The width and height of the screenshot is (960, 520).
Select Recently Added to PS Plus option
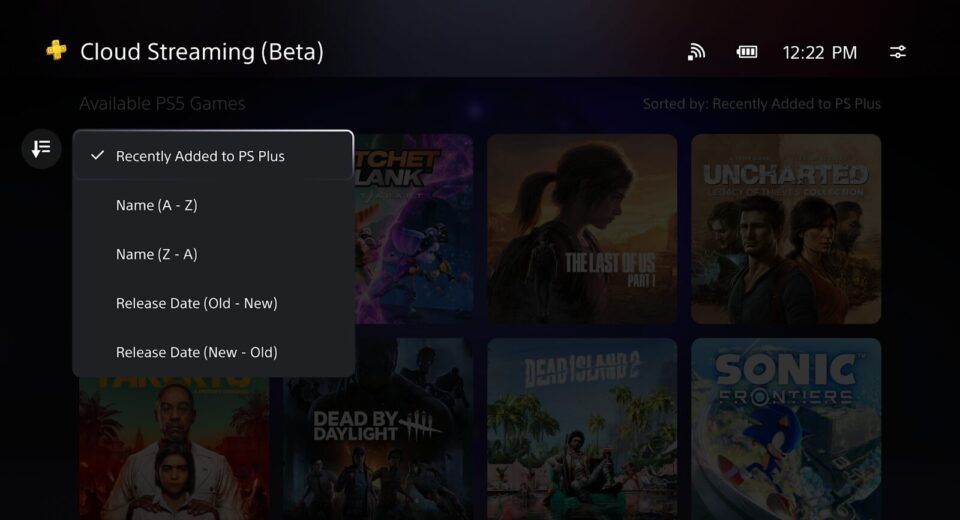tap(213, 156)
